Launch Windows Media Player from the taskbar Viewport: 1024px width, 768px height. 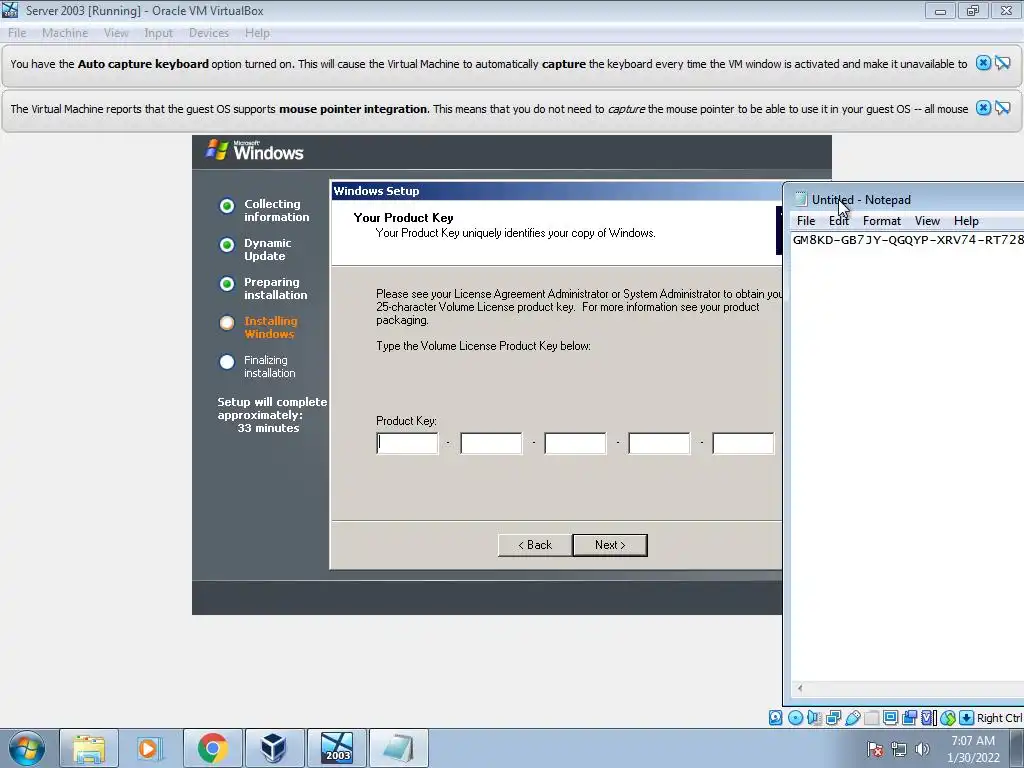point(150,748)
